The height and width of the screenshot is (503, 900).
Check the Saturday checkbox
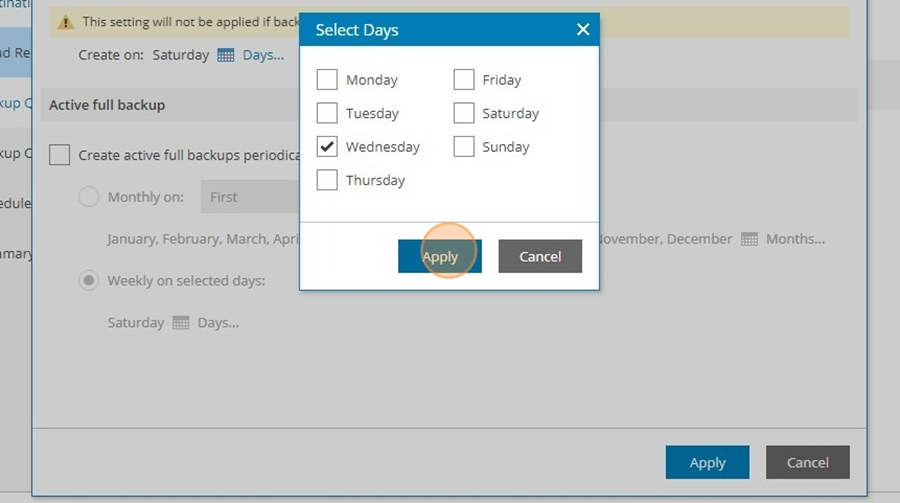coord(464,113)
